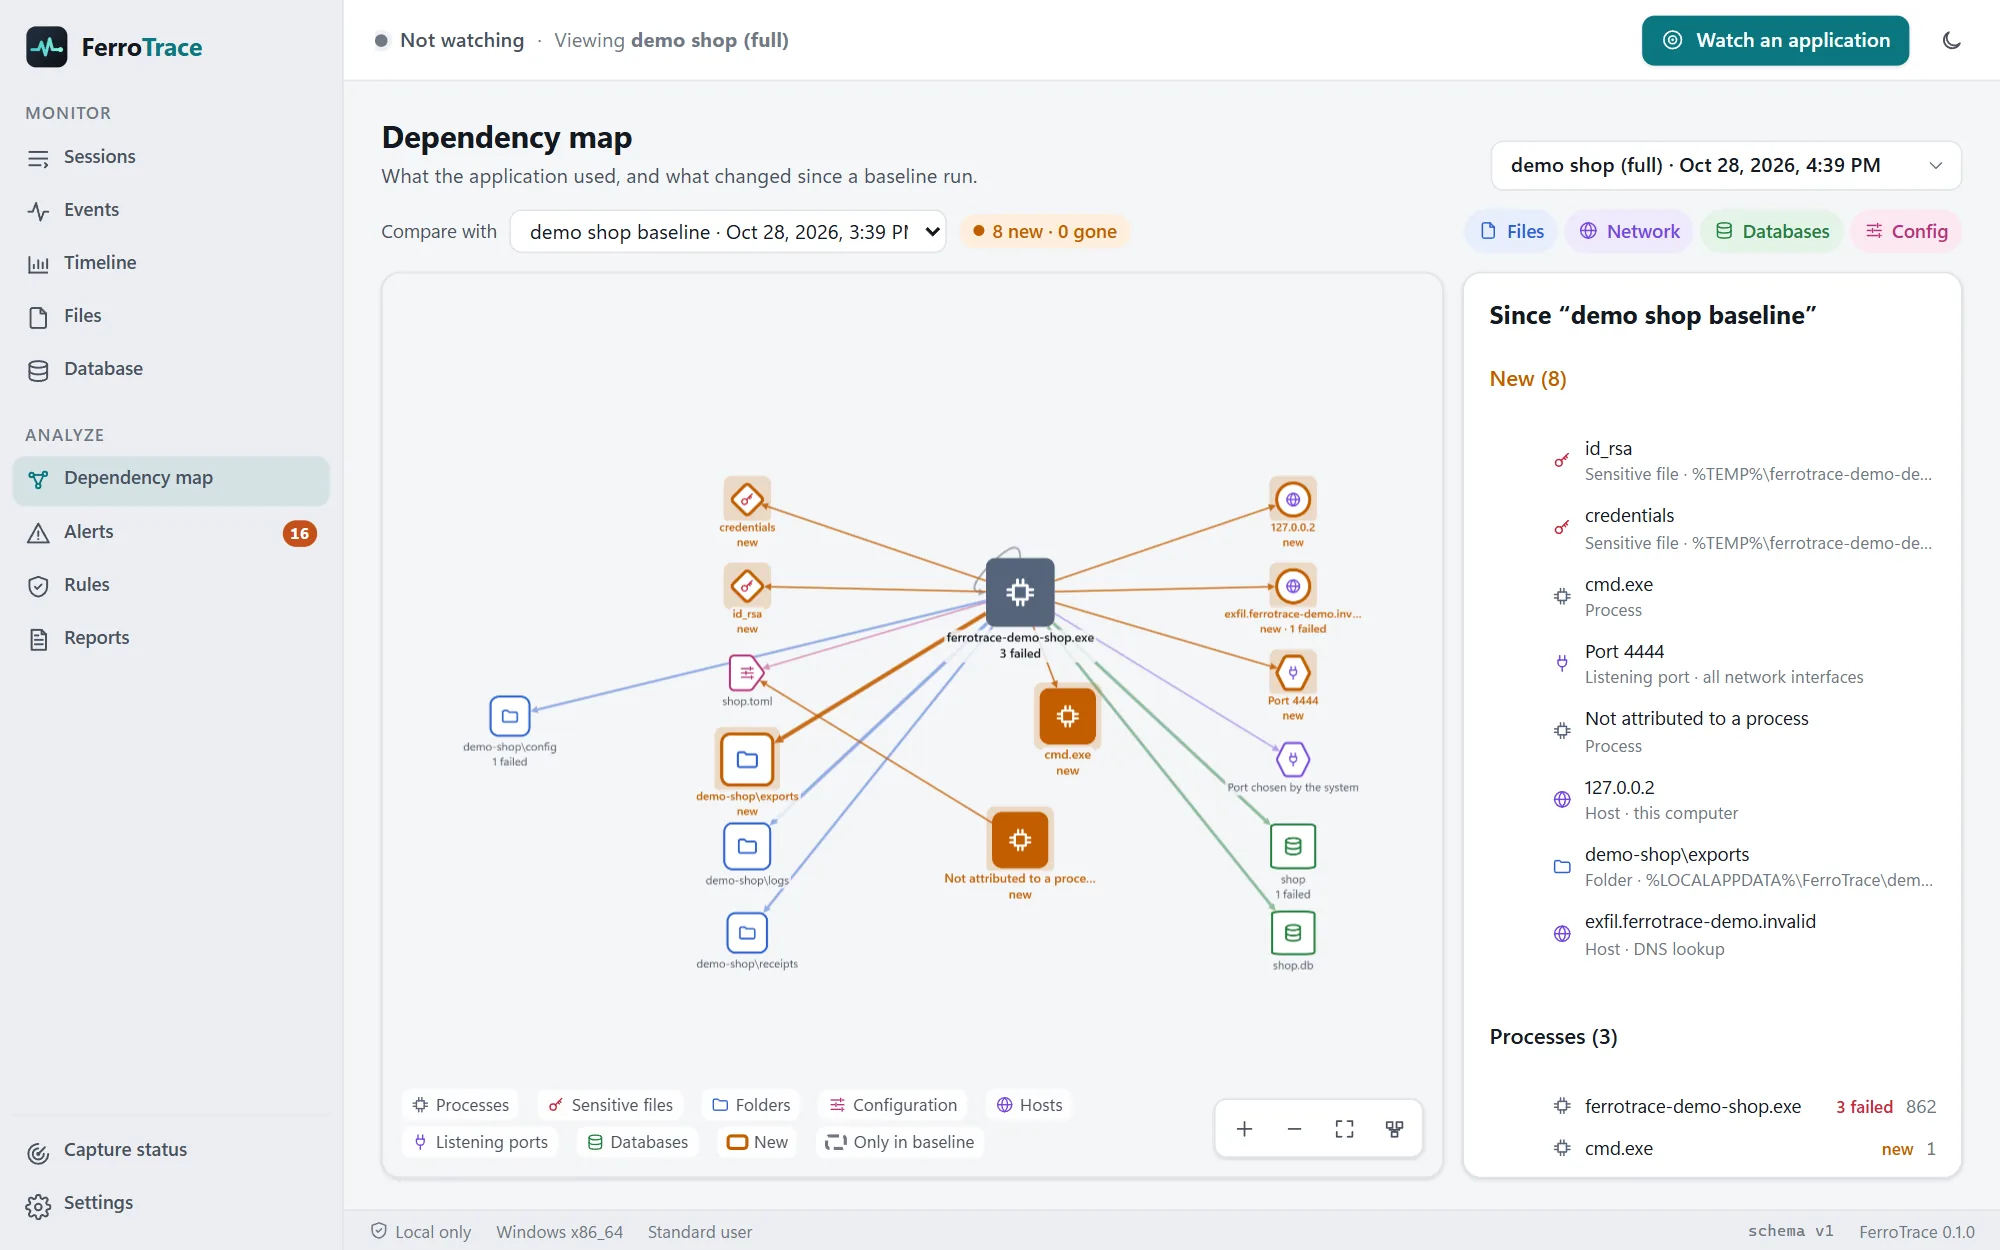
Task: Select the id_rsa key node
Action: [747, 586]
